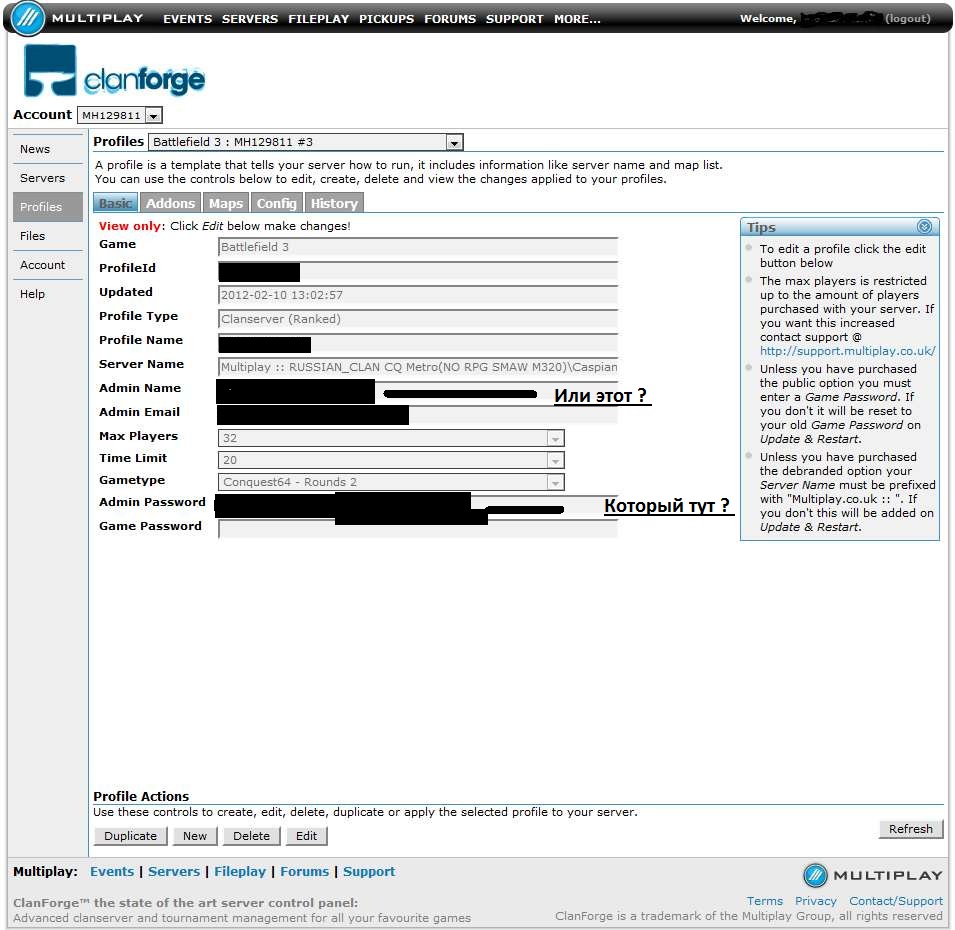Open the MORE... menu in the top bar
Screen dimensions: 955x930
[x=577, y=19]
